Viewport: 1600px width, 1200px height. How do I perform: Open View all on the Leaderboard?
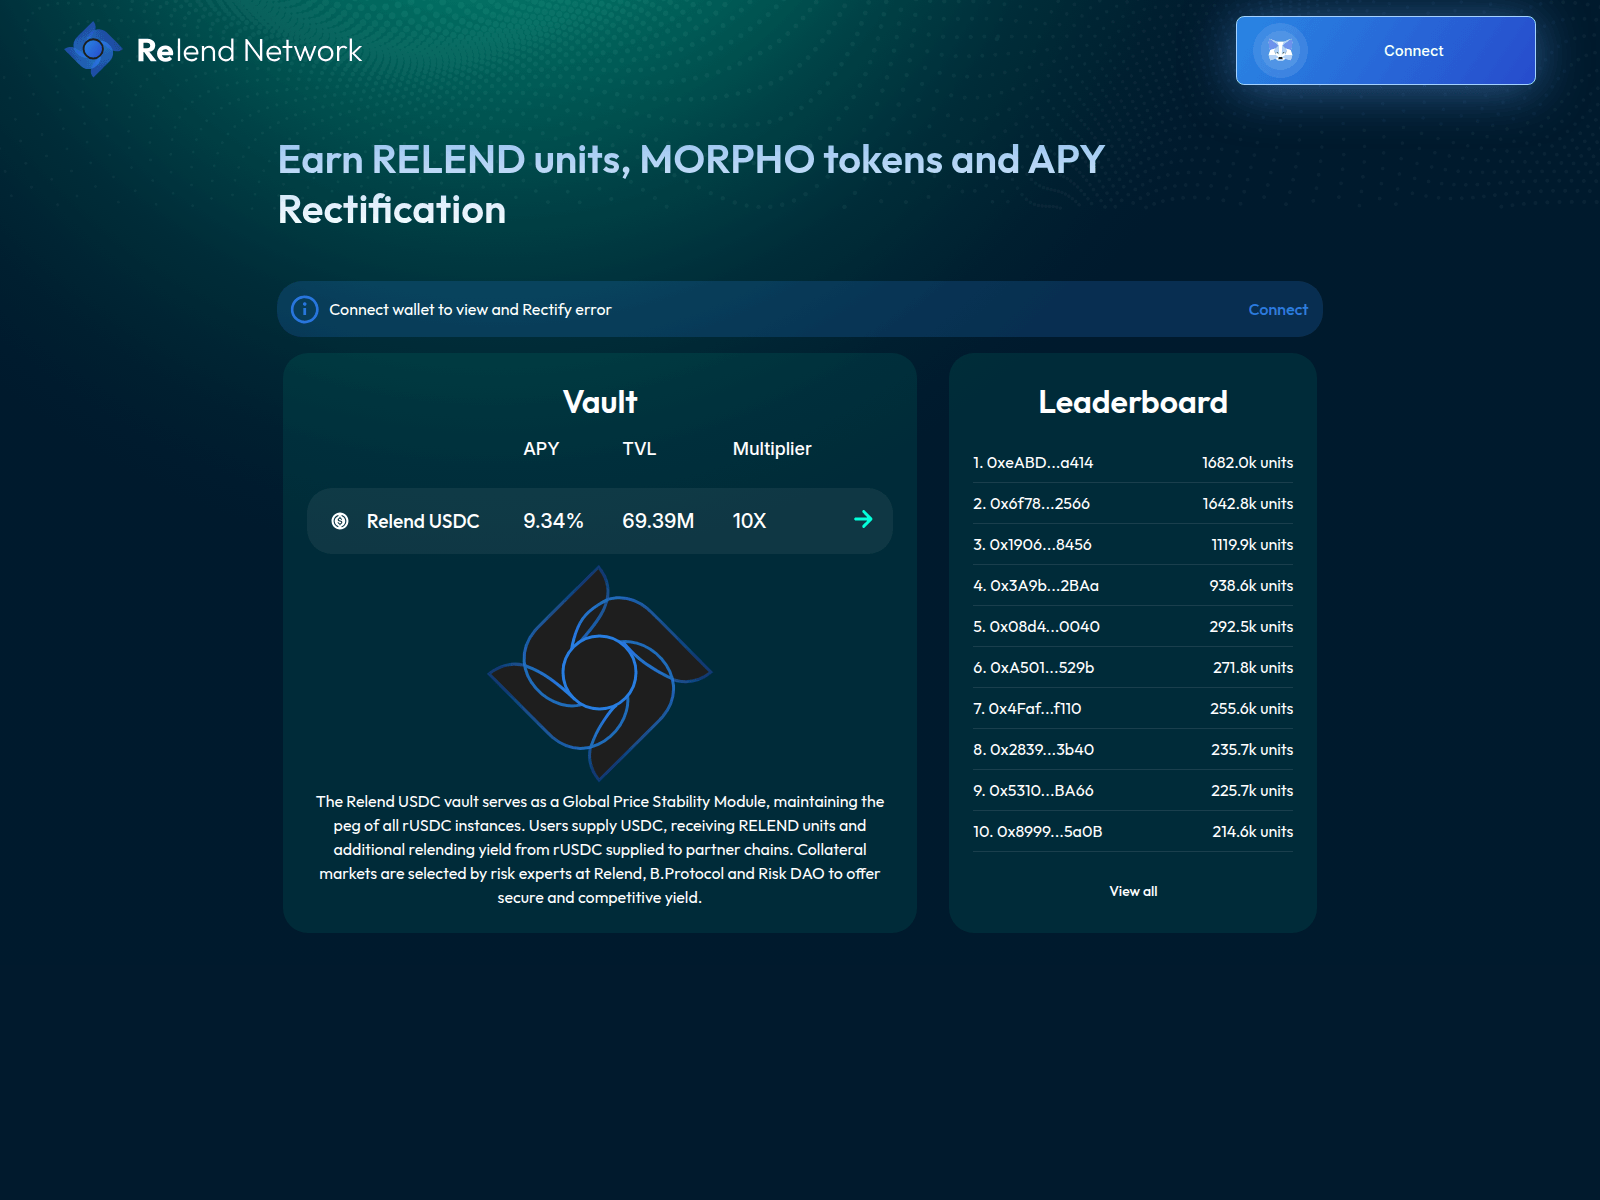click(x=1133, y=891)
